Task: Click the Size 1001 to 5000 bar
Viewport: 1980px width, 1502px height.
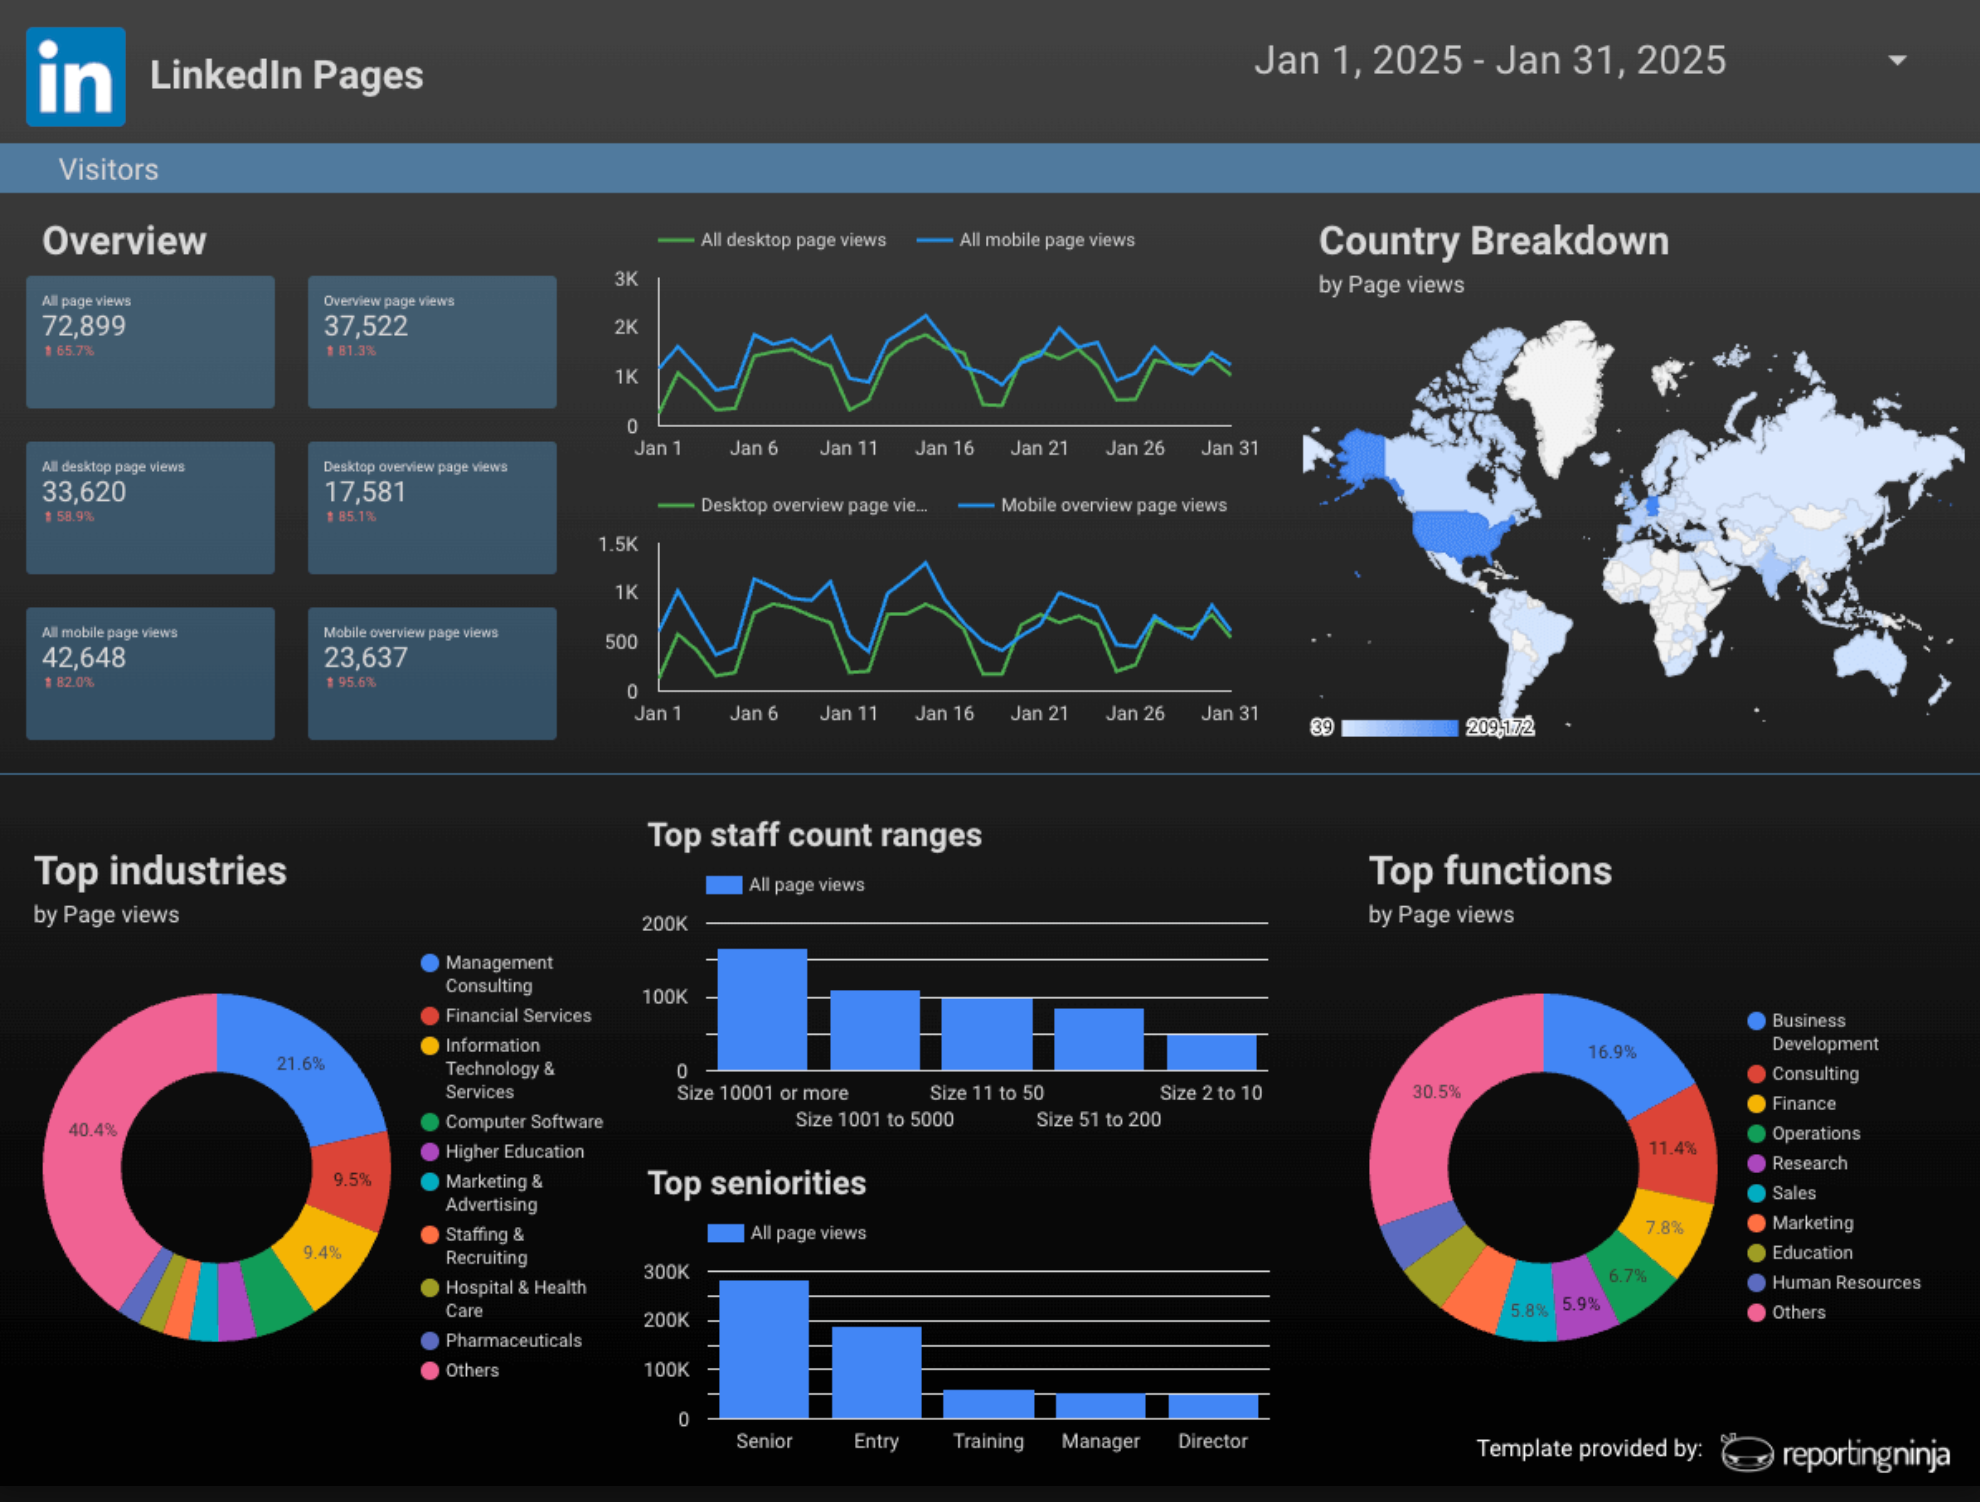Action: point(875,1030)
